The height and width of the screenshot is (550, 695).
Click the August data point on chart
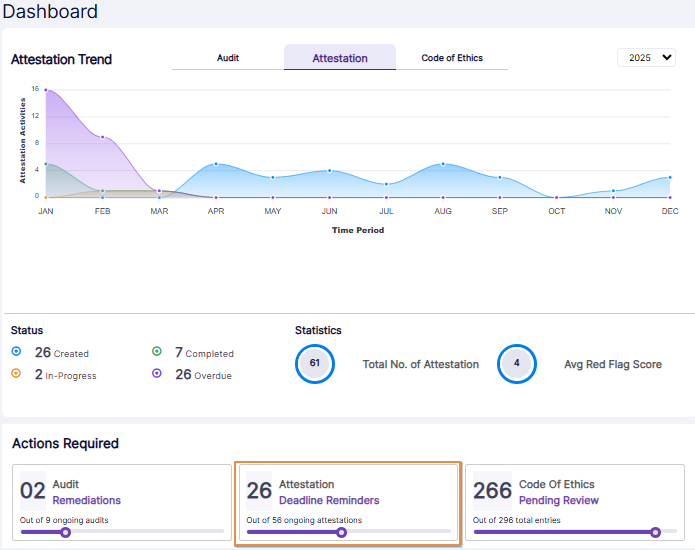443,164
